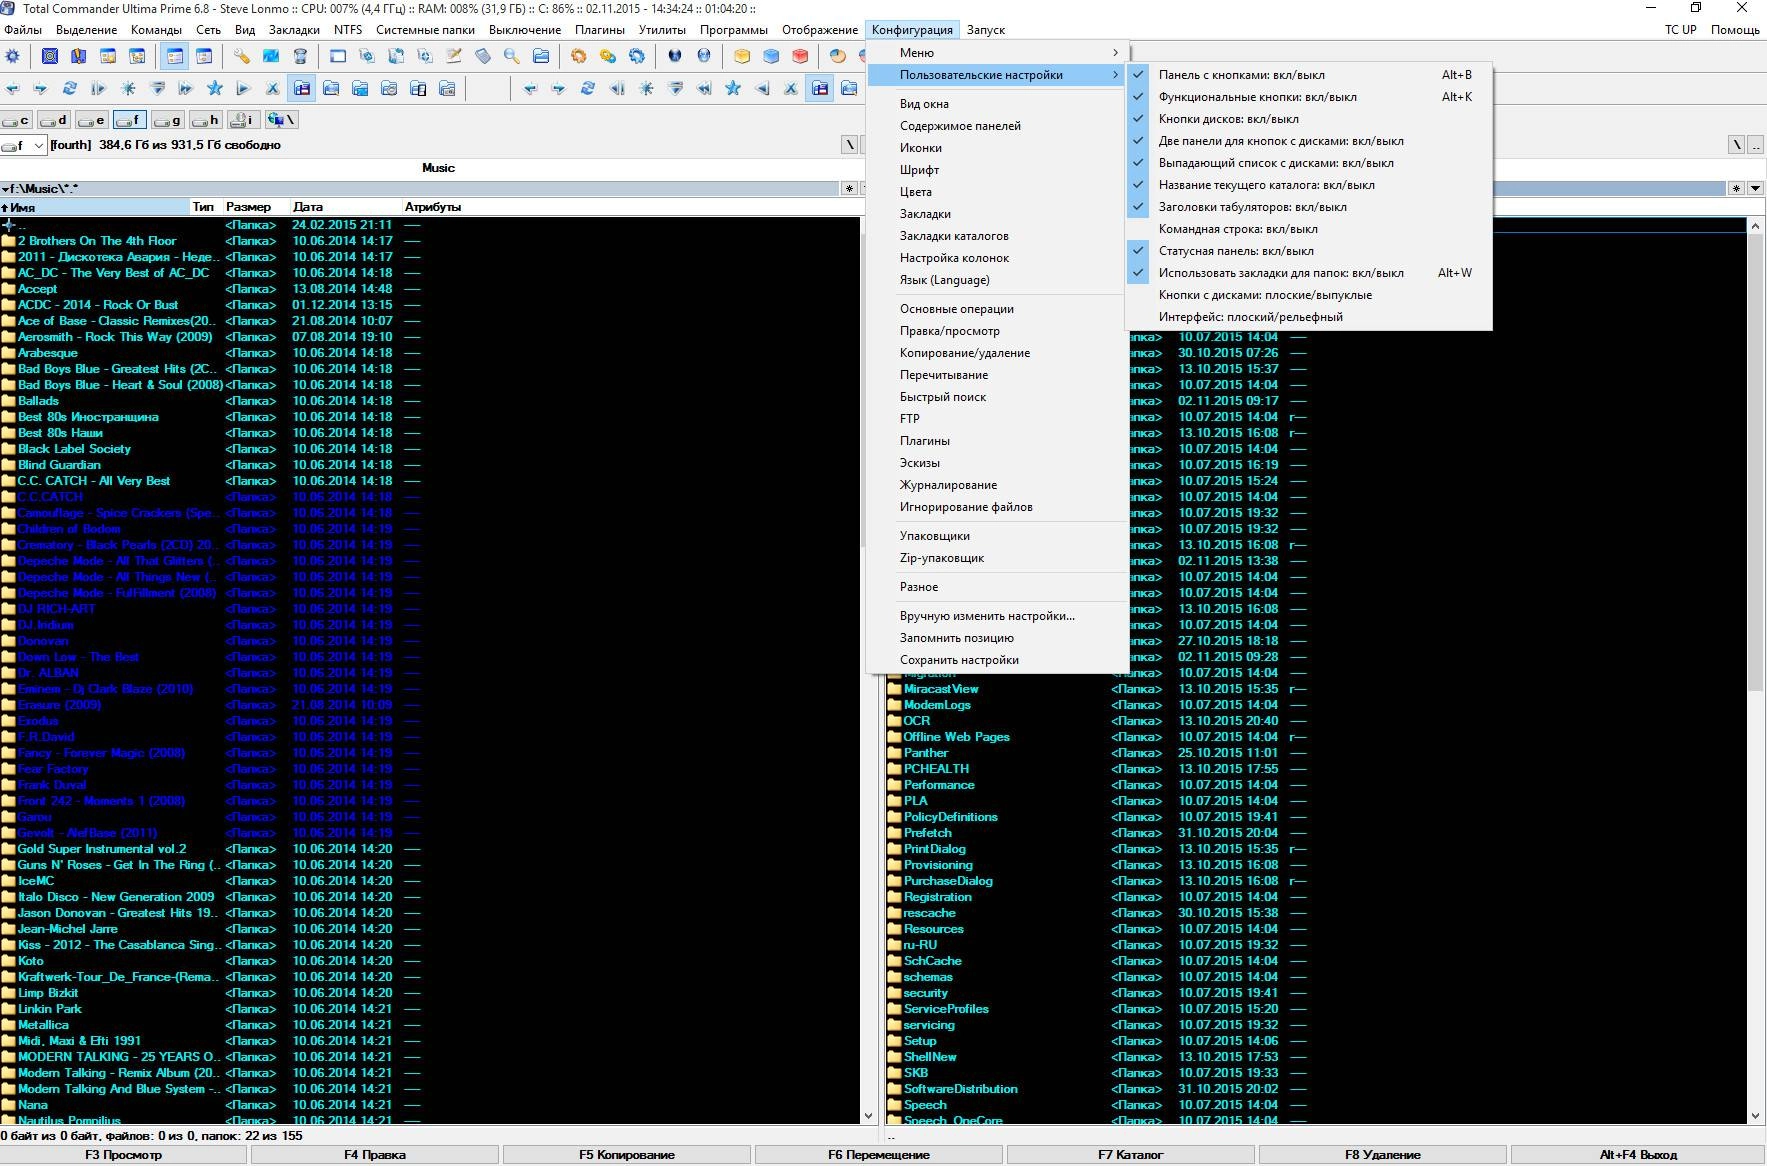1767x1166 pixels.
Task: Click F7 Каталог button
Action: point(1130,1155)
